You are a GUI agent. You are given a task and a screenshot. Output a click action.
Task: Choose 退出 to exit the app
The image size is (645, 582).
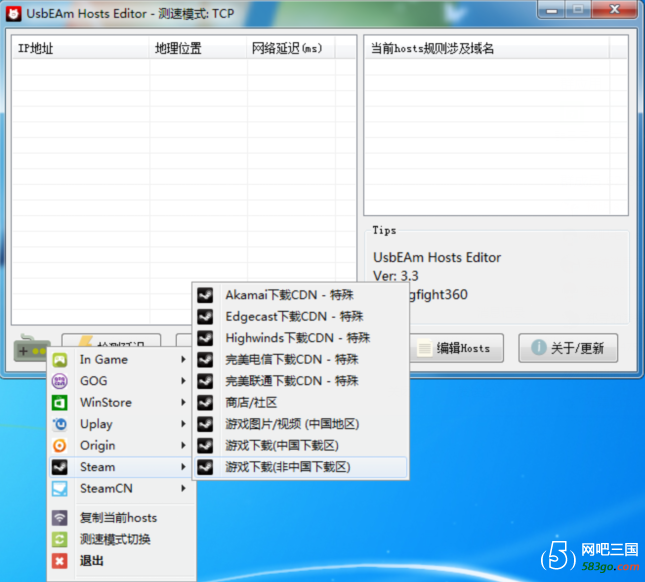pos(121,561)
